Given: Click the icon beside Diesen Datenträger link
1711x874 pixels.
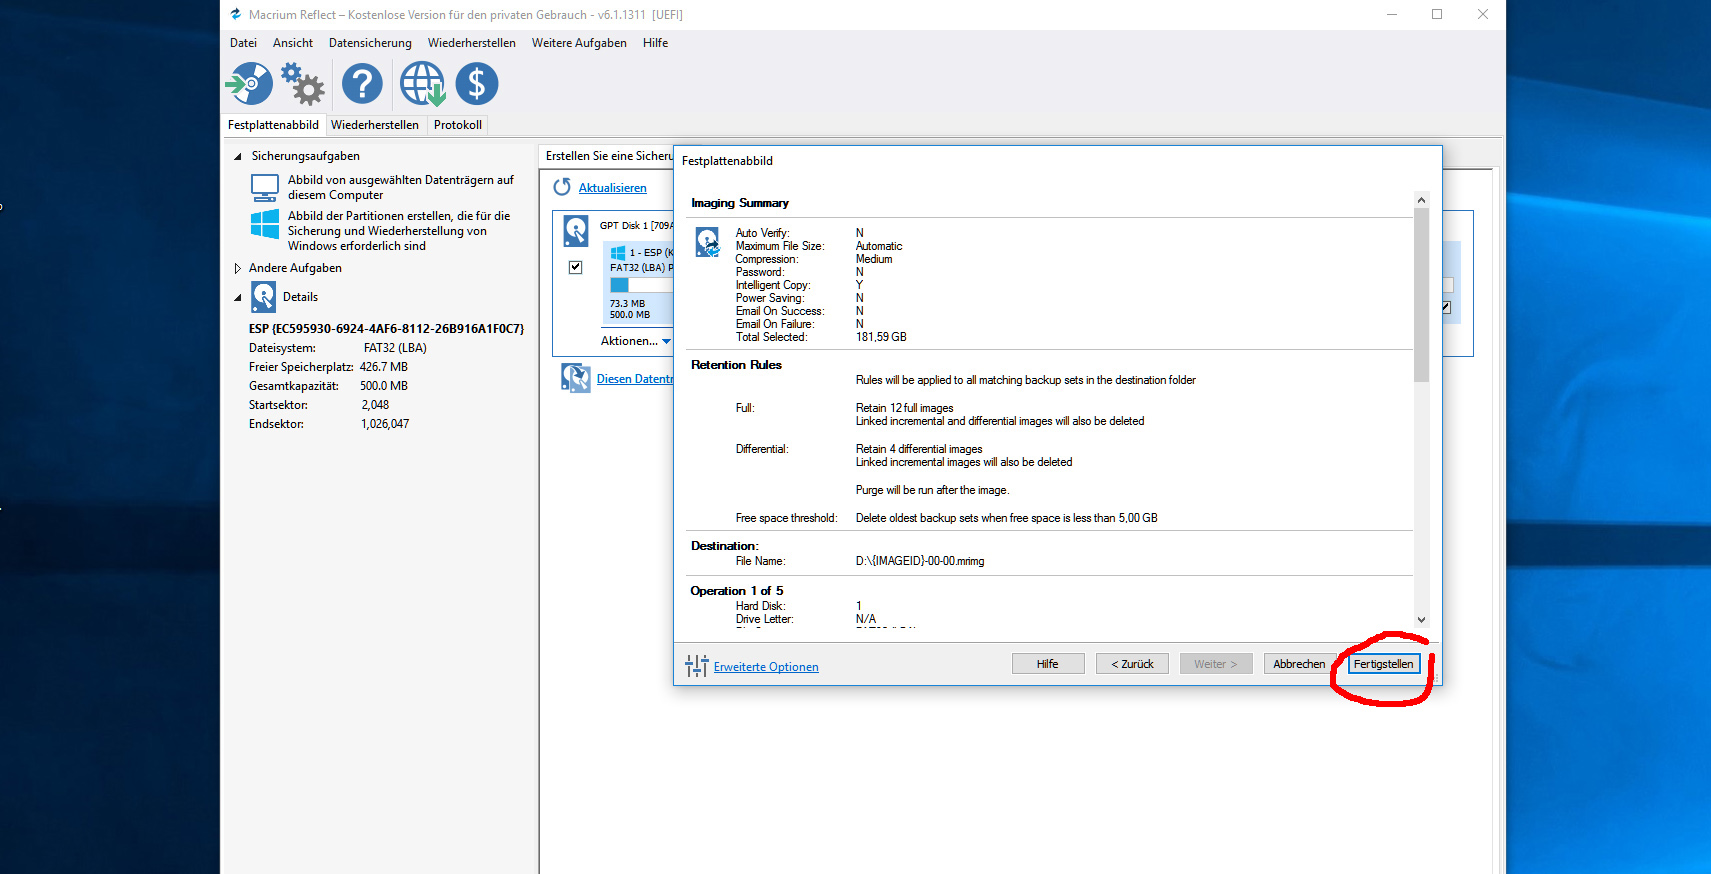Looking at the screenshot, I should pyautogui.click(x=576, y=378).
